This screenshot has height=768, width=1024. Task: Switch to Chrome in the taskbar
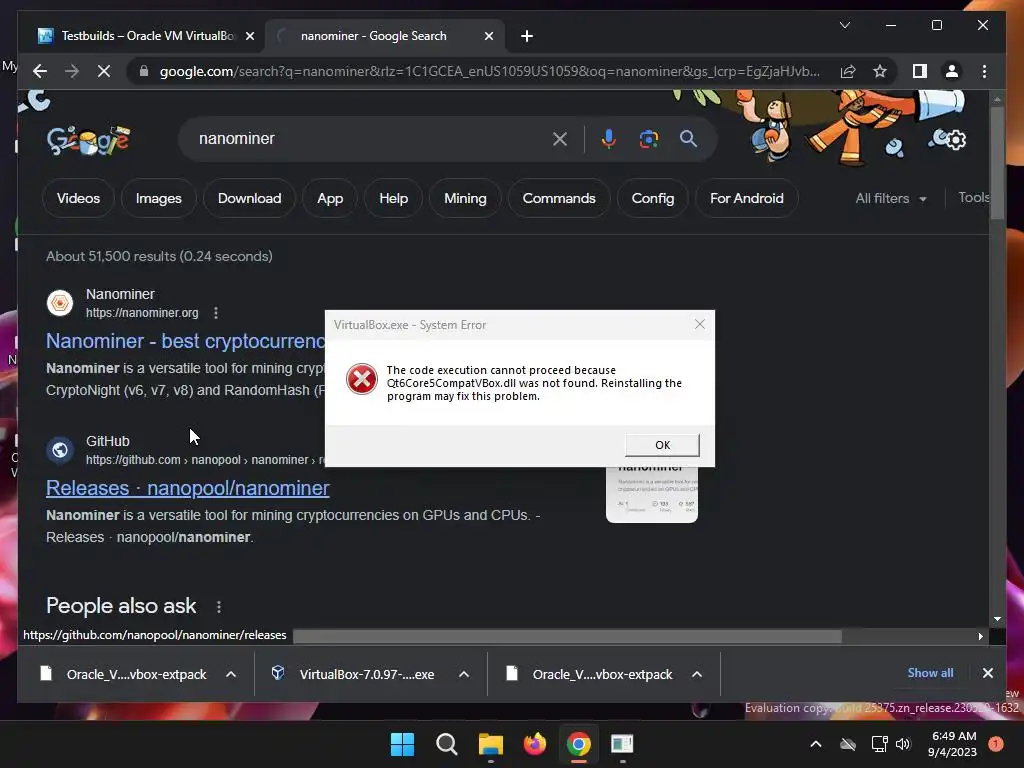579,744
